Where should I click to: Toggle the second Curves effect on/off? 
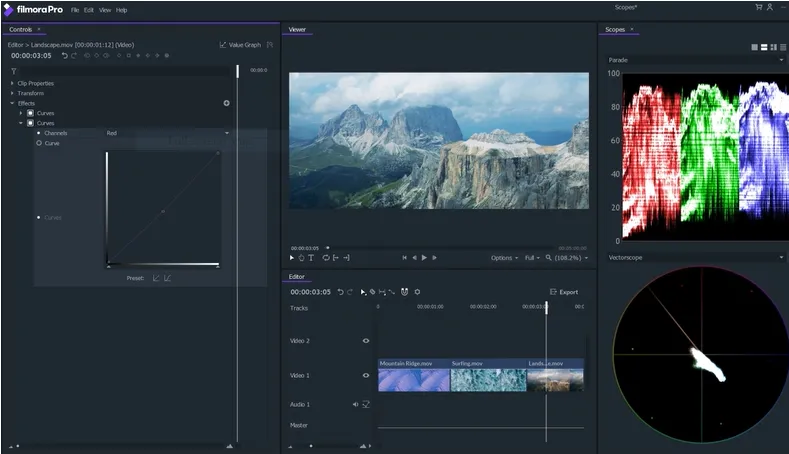[x=30, y=123]
